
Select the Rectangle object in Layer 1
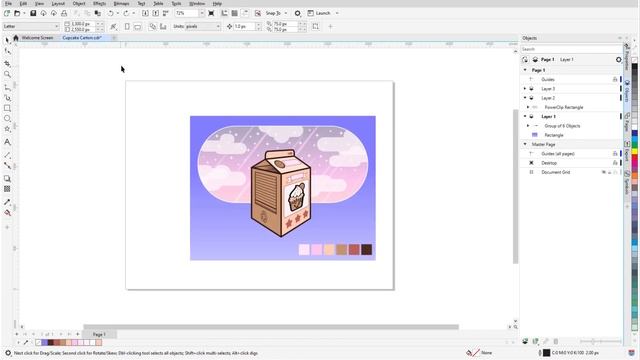click(554, 135)
